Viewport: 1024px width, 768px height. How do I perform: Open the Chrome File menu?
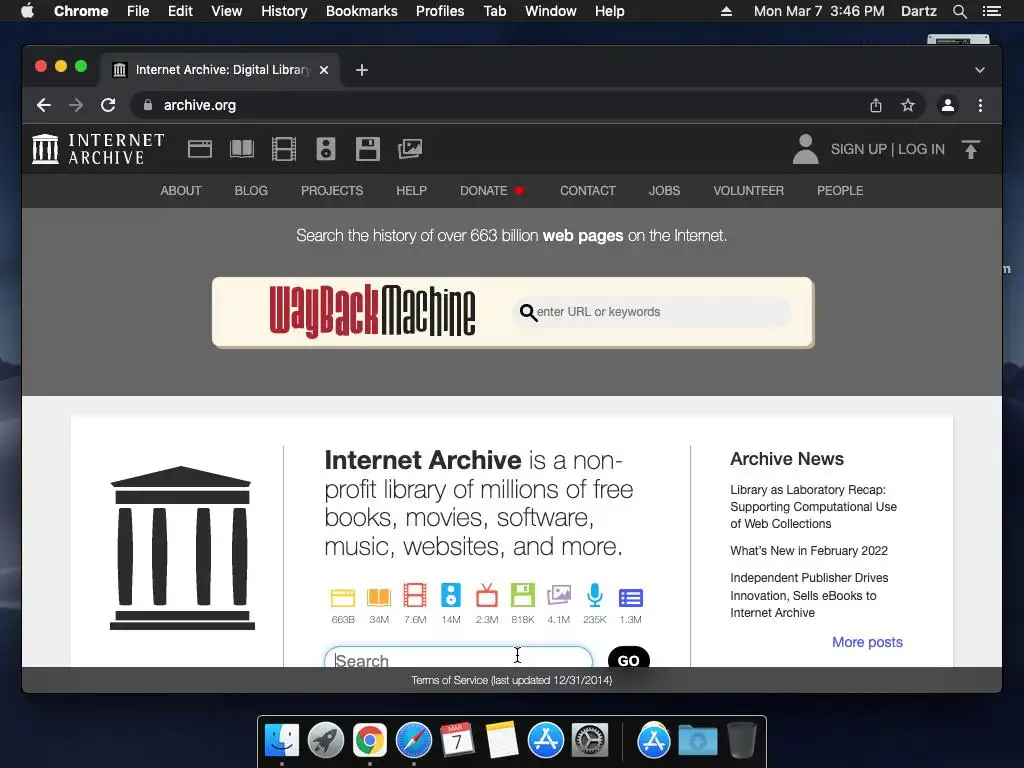138,11
